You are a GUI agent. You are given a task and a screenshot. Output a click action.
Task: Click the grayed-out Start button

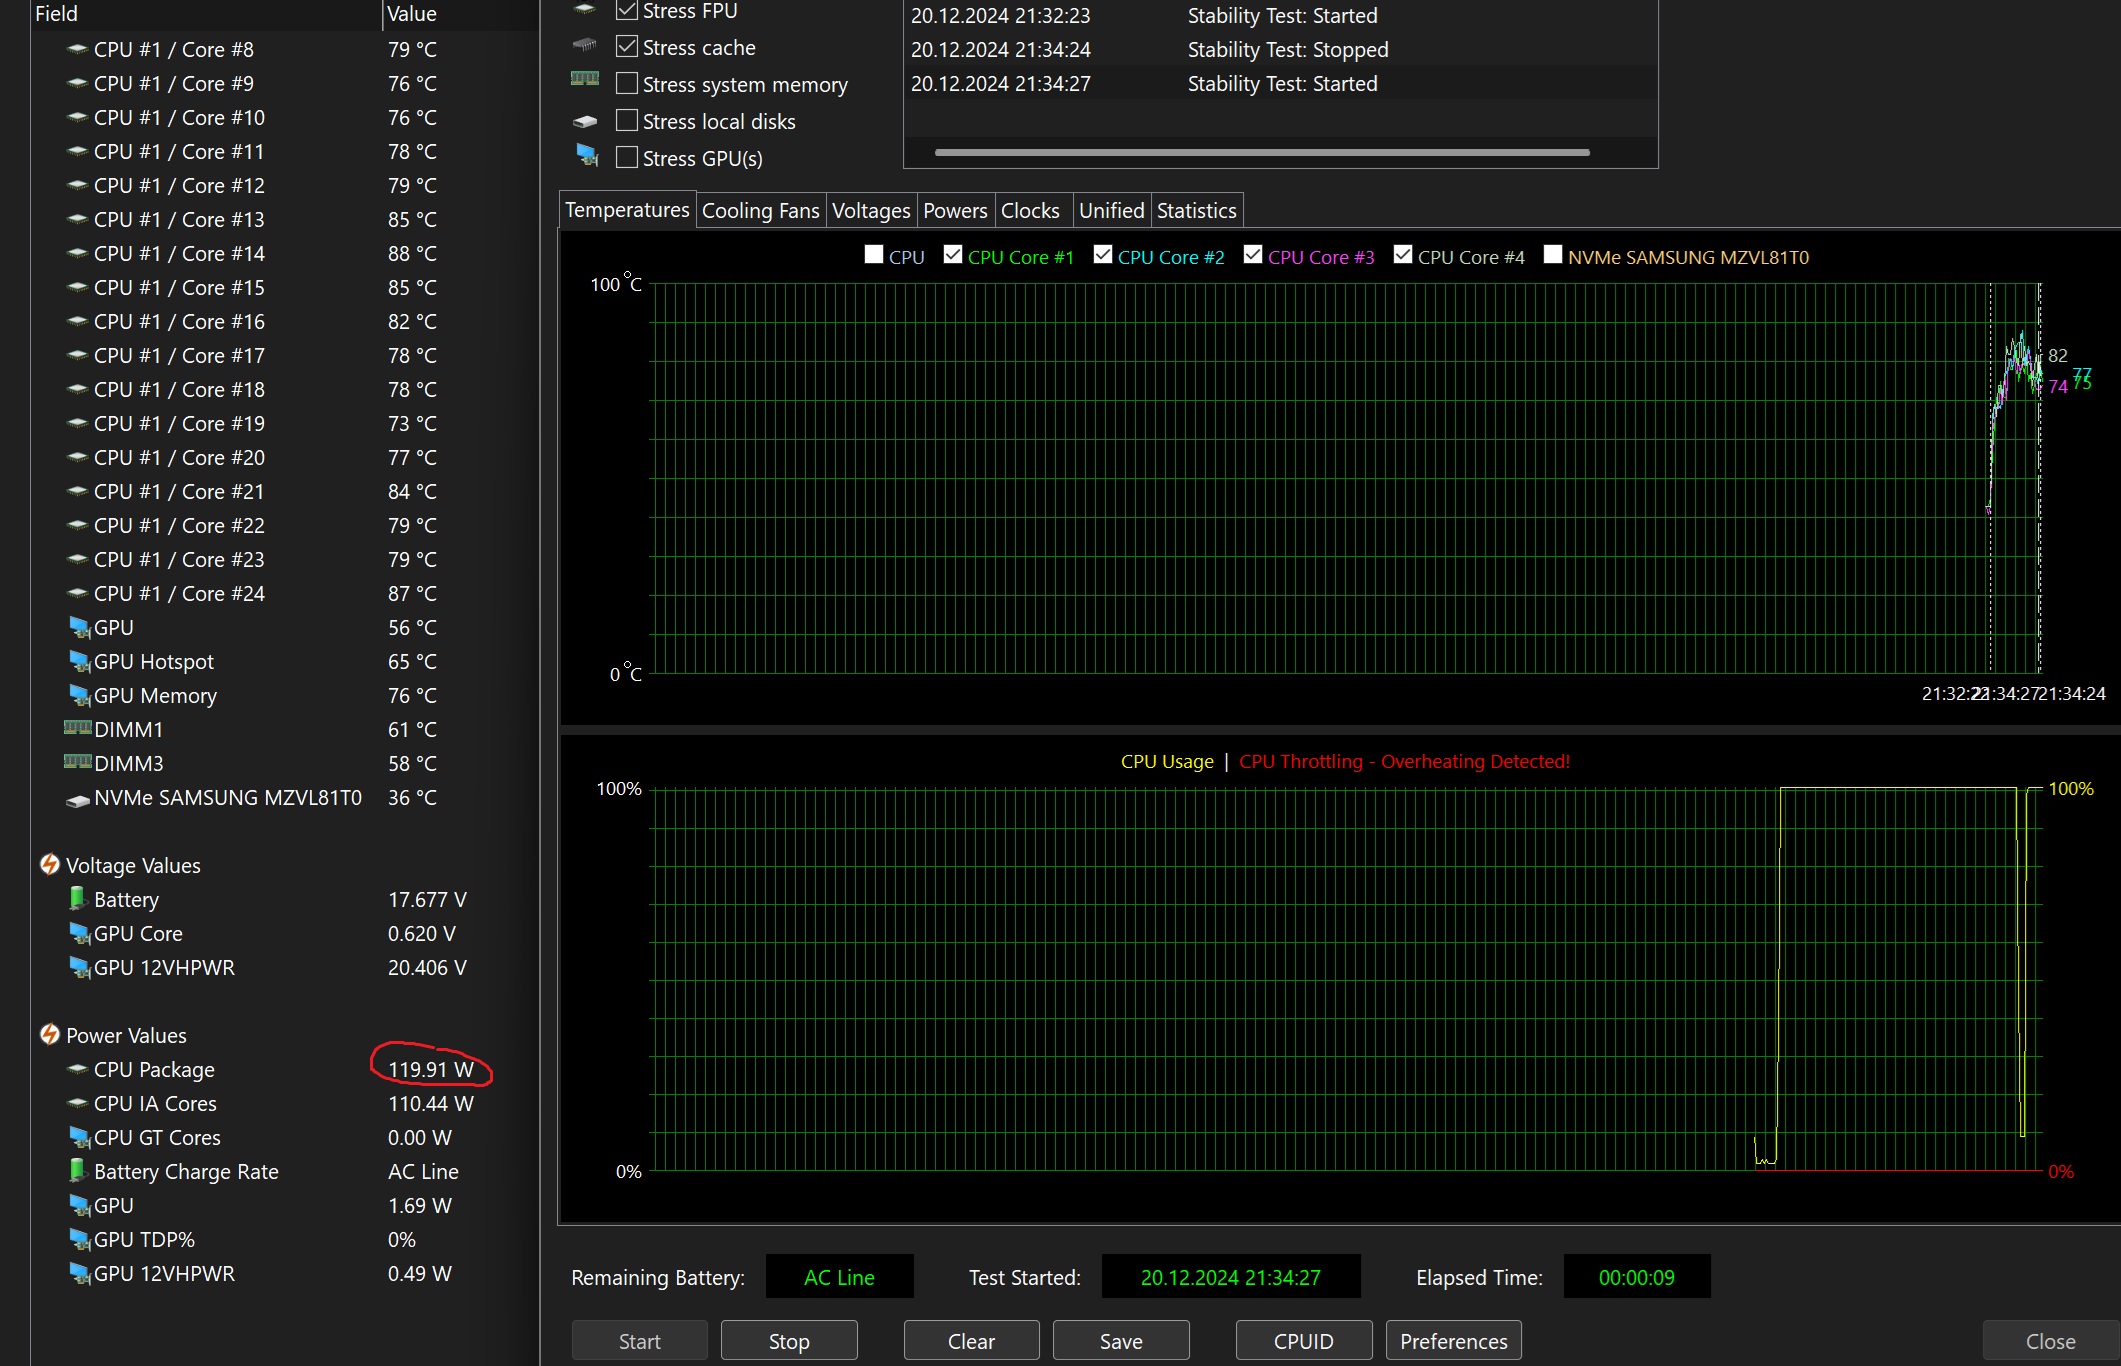pyautogui.click(x=639, y=1340)
